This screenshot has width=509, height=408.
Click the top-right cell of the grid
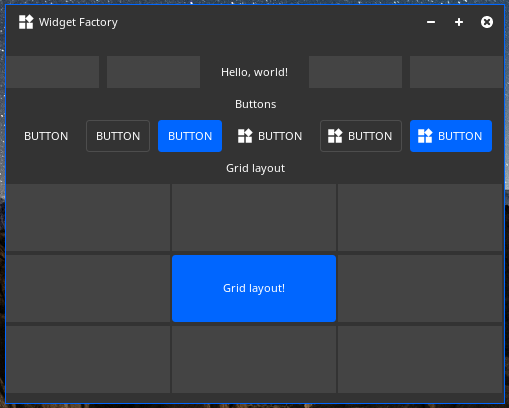point(420,217)
